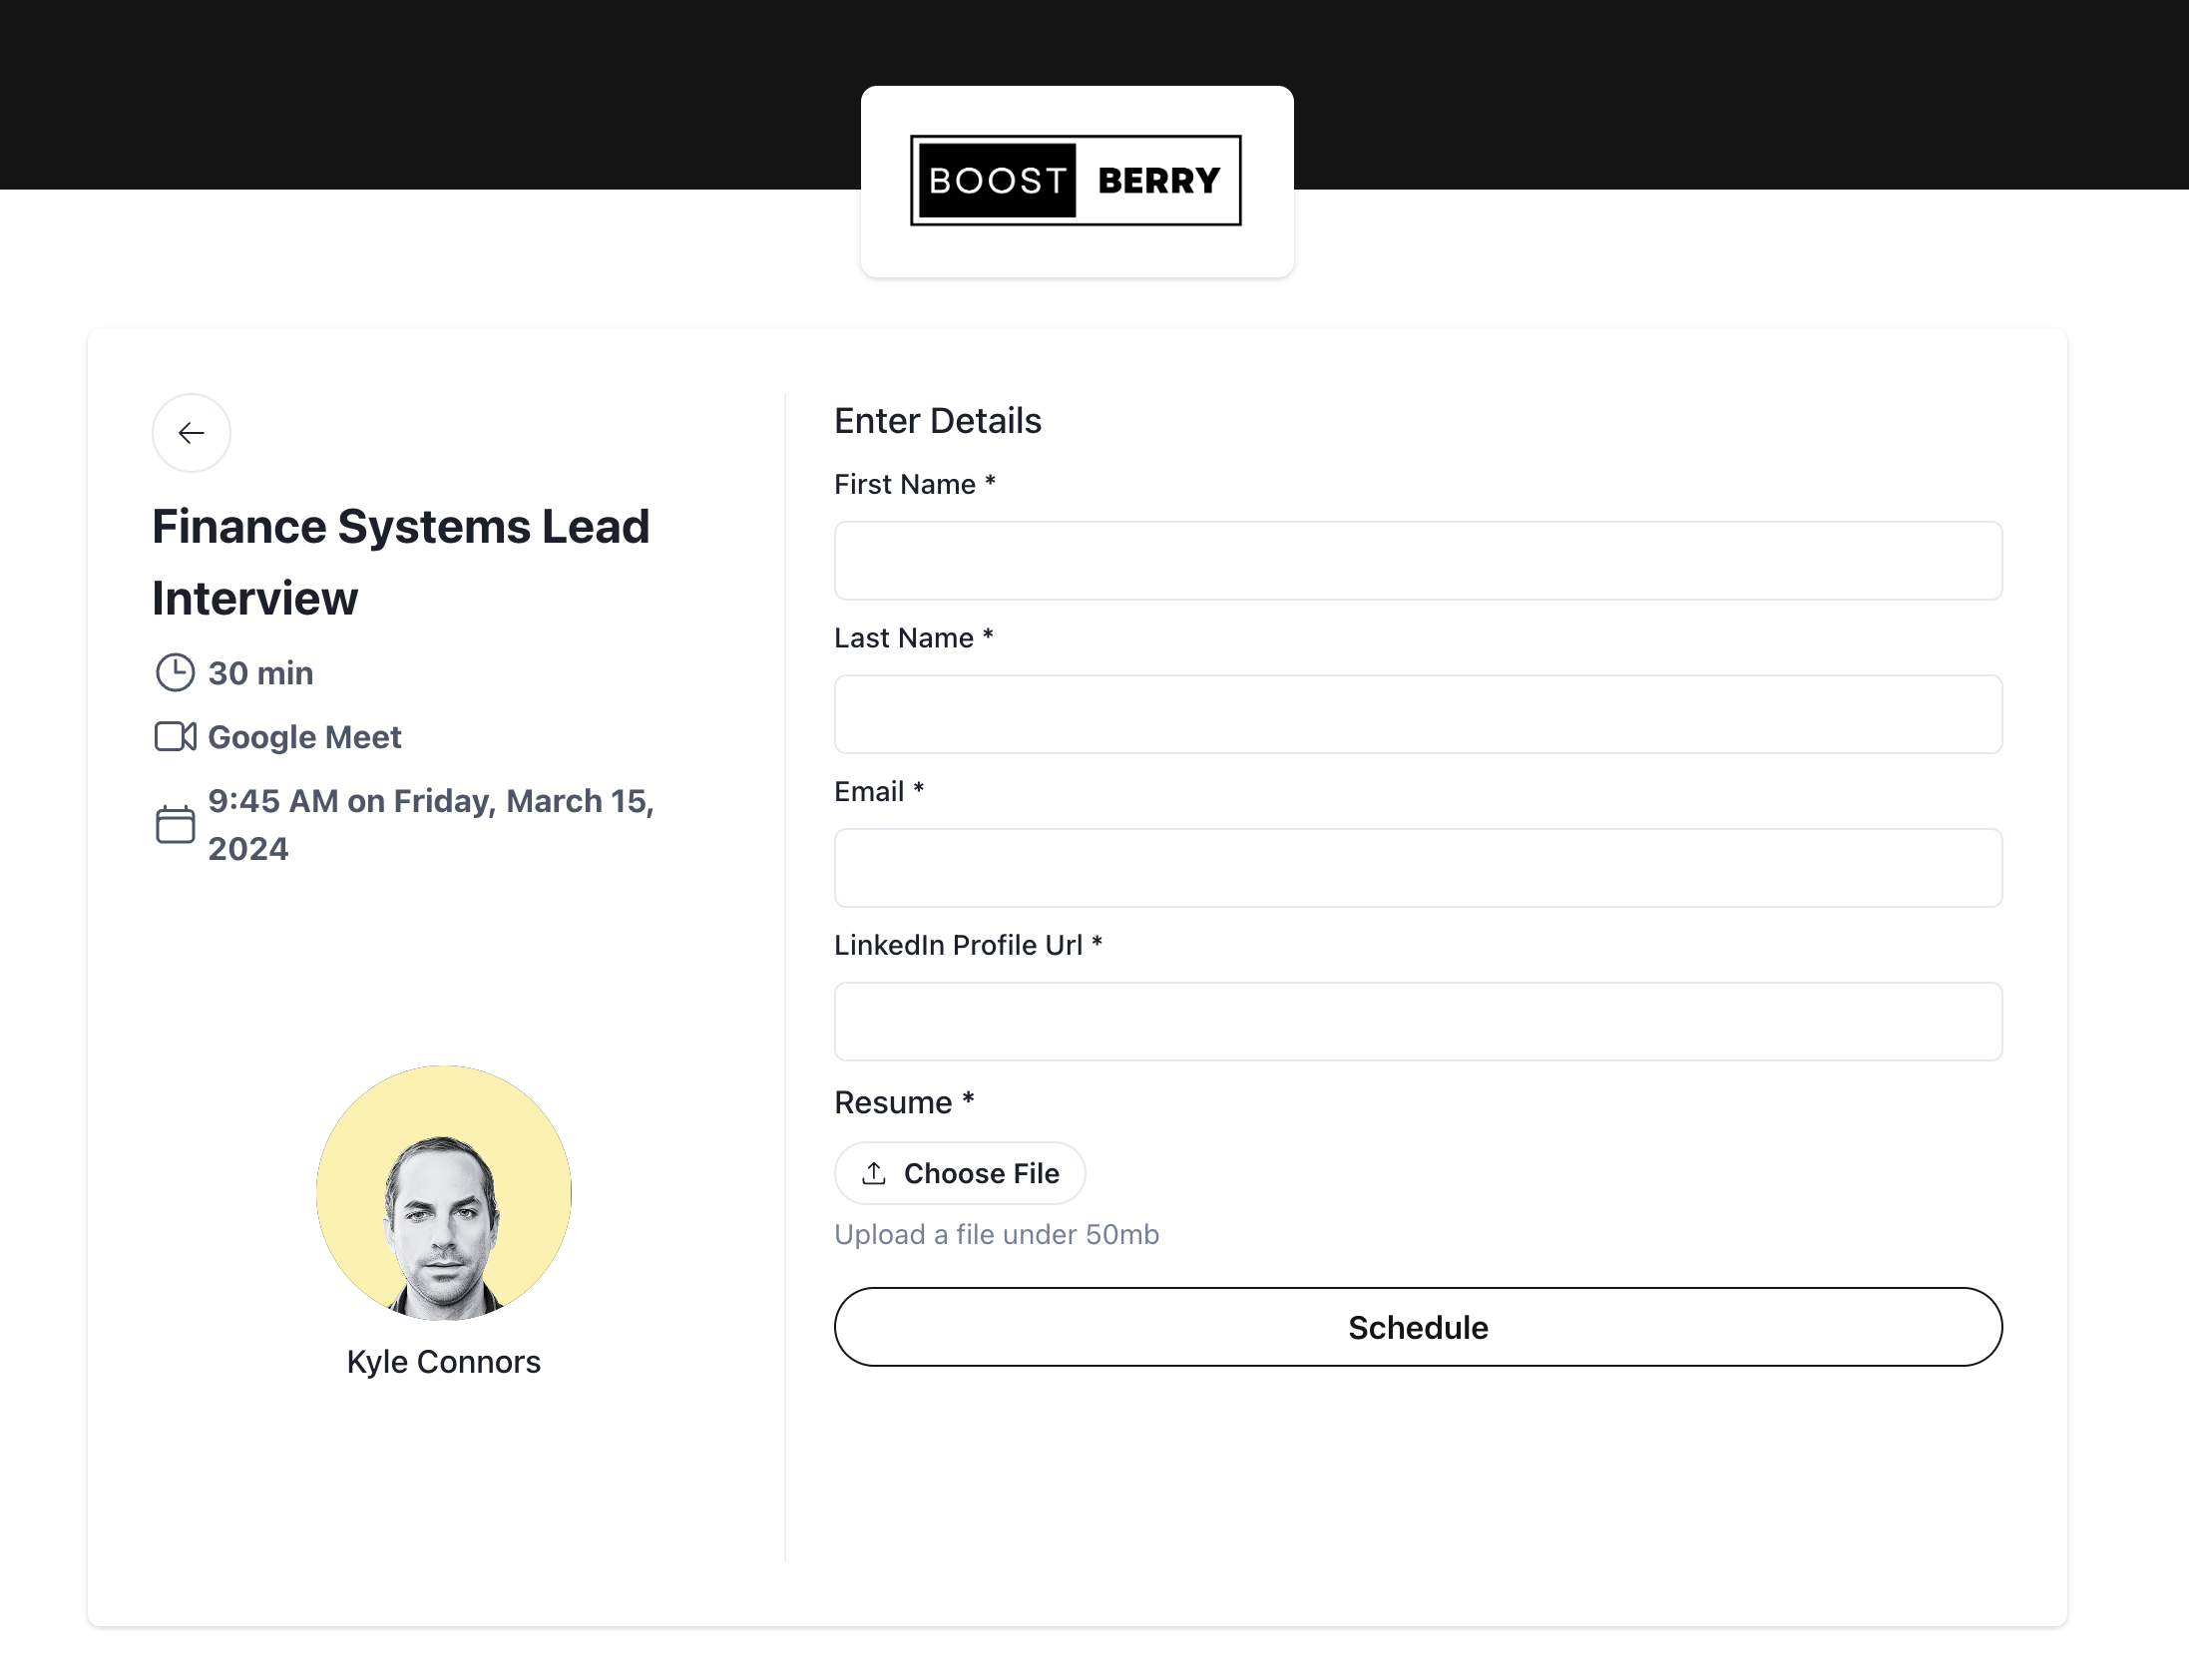The height and width of the screenshot is (1680, 2189).
Task: Click the 'Resume *' label
Action: tap(904, 1103)
